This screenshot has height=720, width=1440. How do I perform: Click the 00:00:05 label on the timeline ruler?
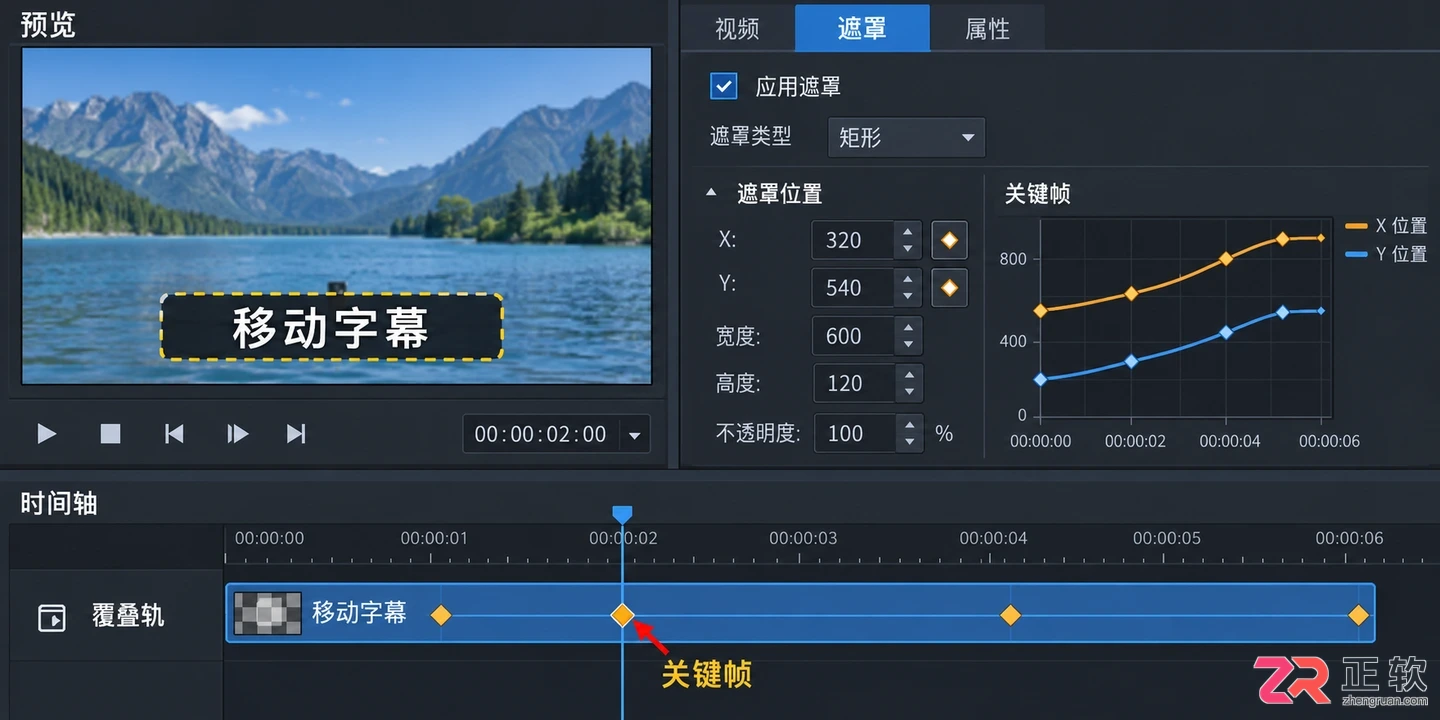[x=1167, y=538]
